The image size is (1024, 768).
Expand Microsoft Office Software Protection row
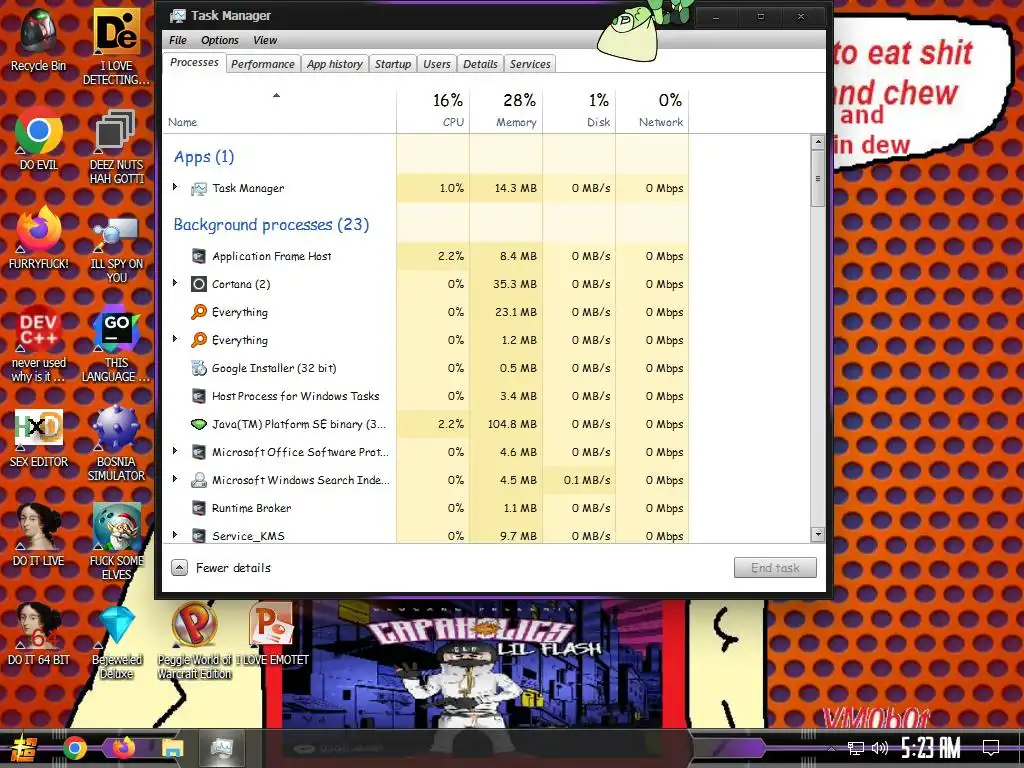point(175,451)
